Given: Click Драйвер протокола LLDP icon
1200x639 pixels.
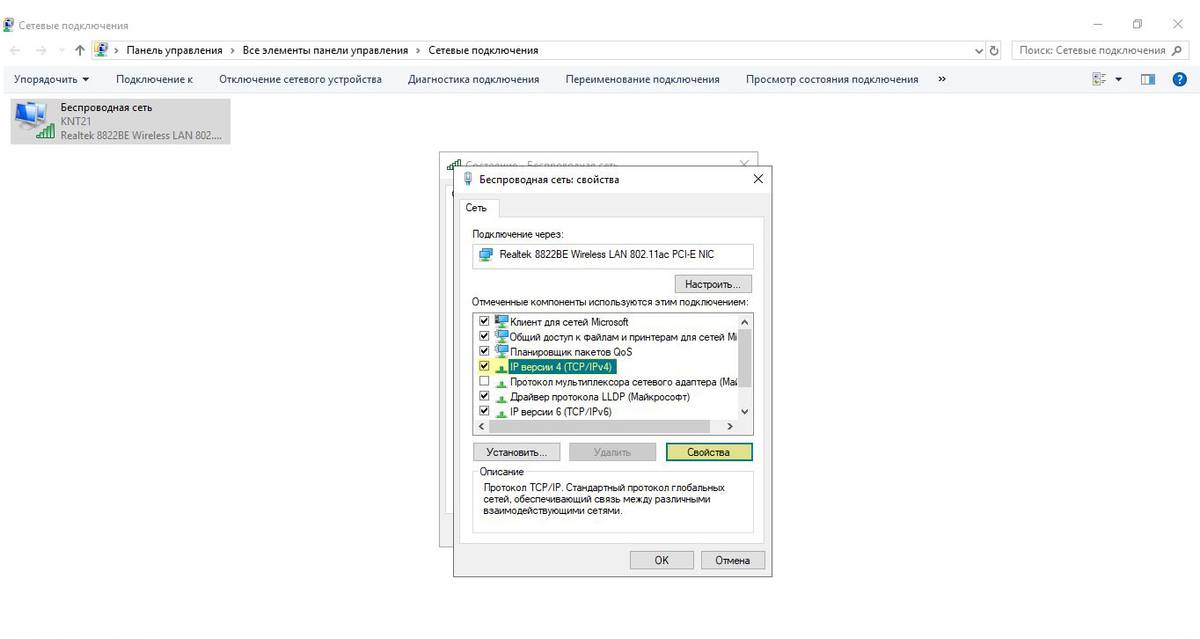Looking at the screenshot, I should pos(502,396).
